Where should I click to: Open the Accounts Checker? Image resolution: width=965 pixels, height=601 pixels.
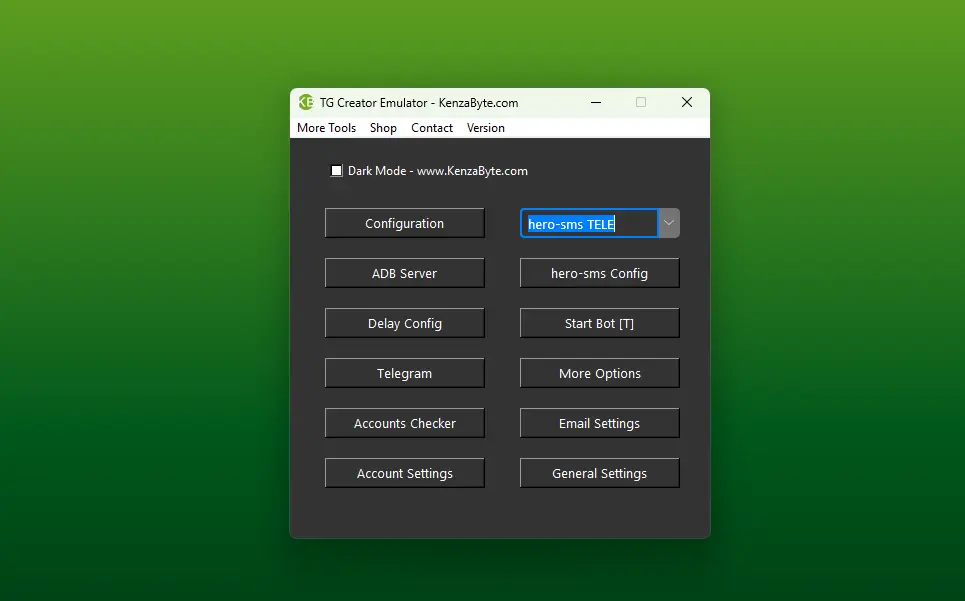point(404,423)
